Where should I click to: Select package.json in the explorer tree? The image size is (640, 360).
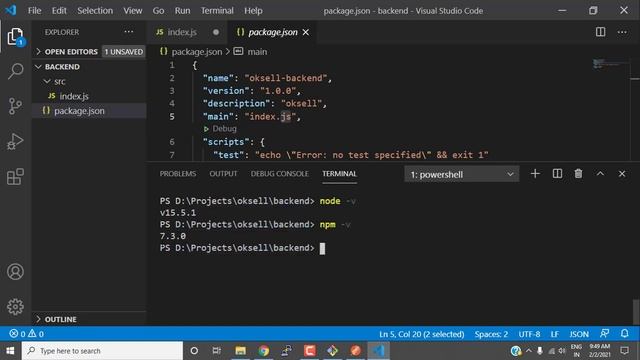coord(89,111)
